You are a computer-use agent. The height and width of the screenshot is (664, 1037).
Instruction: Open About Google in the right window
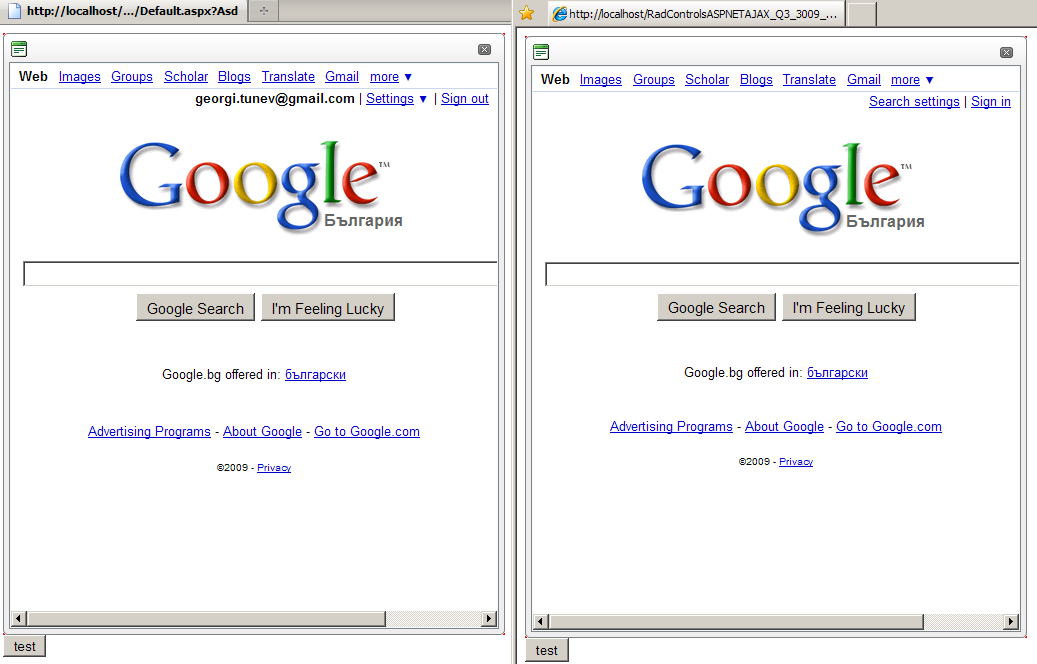pyautogui.click(x=784, y=427)
